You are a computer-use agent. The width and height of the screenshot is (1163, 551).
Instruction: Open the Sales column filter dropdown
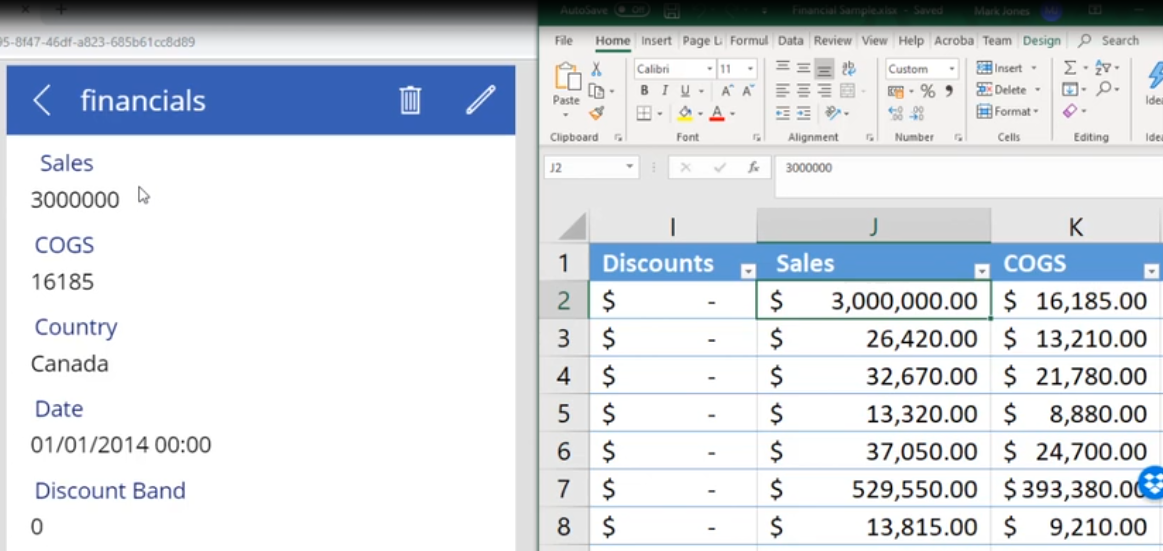pyautogui.click(x=981, y=271)
